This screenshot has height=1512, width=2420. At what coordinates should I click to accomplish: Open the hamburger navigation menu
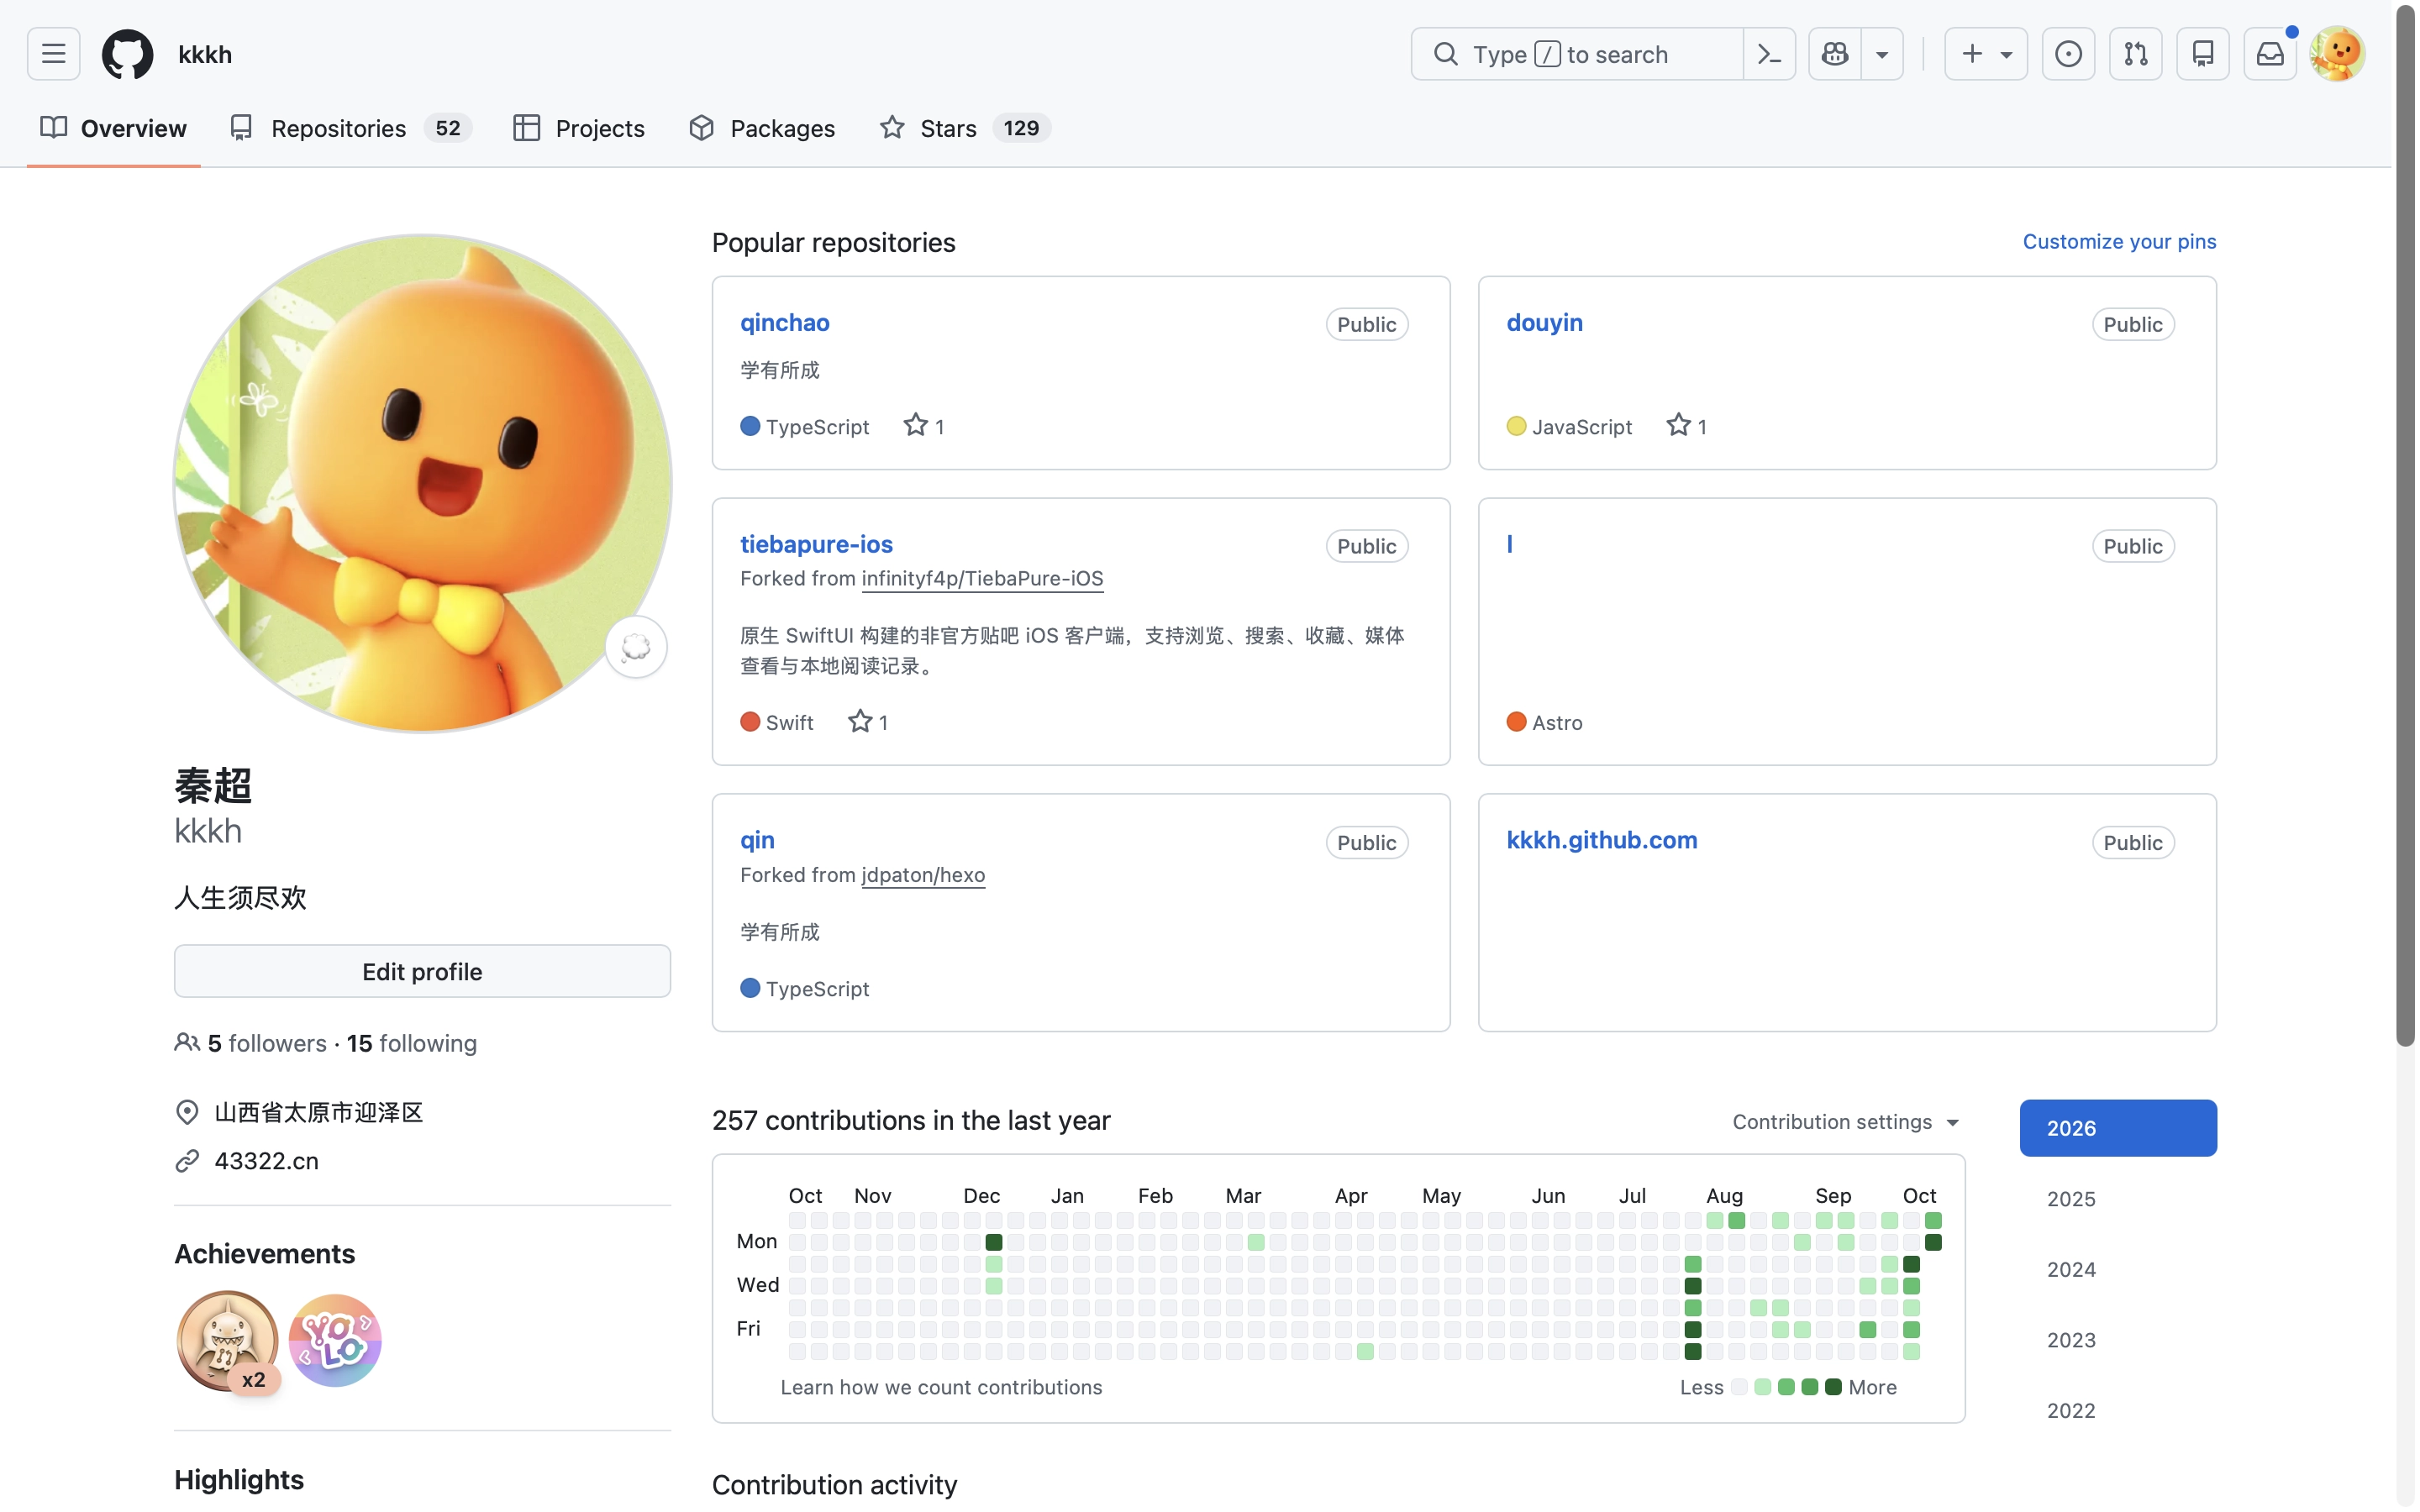54,54
